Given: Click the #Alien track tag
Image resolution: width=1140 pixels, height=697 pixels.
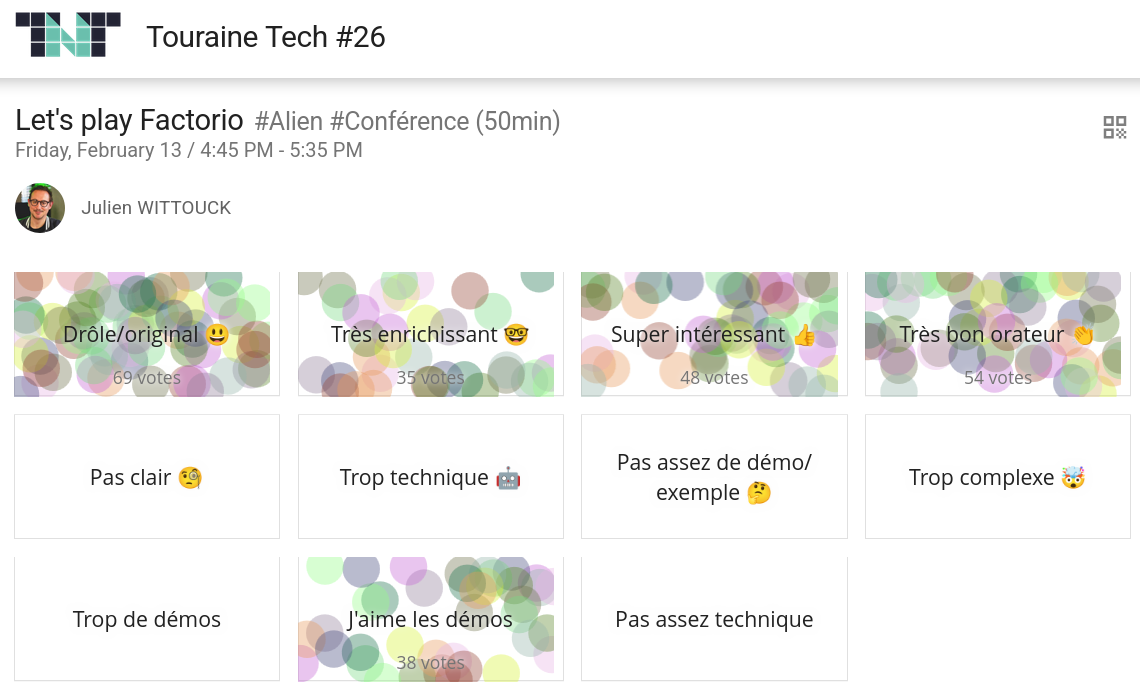Looking at the screenshot, I should tap(289, 122).
